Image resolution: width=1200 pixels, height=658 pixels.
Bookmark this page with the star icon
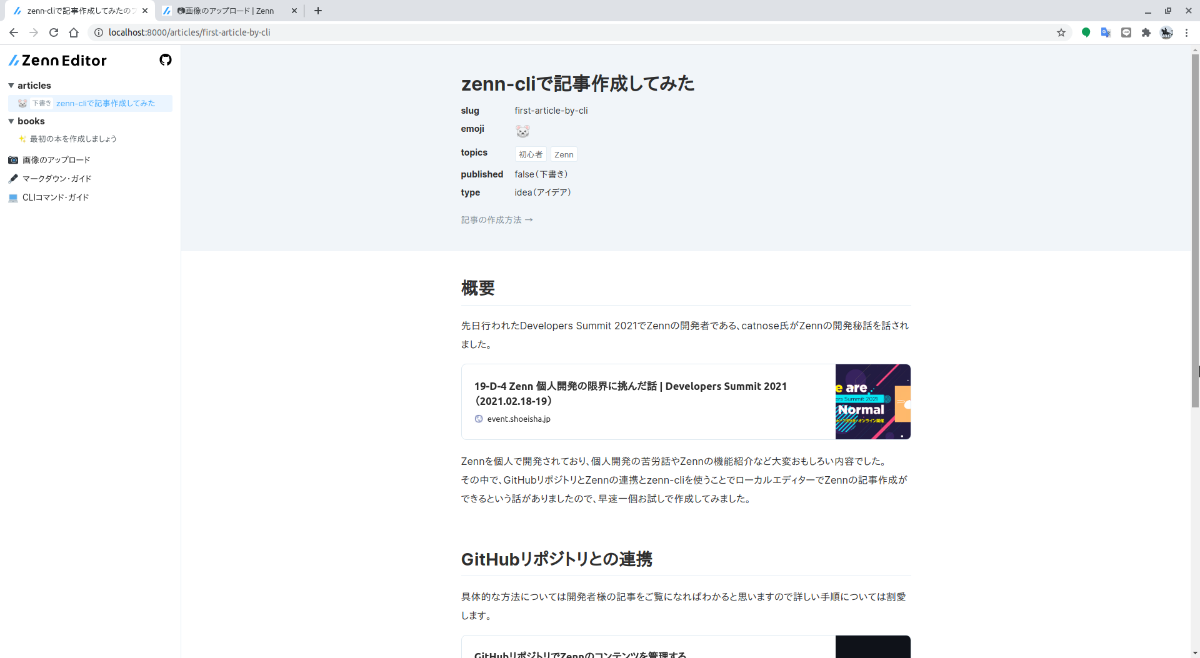[x=1061, y=32]
